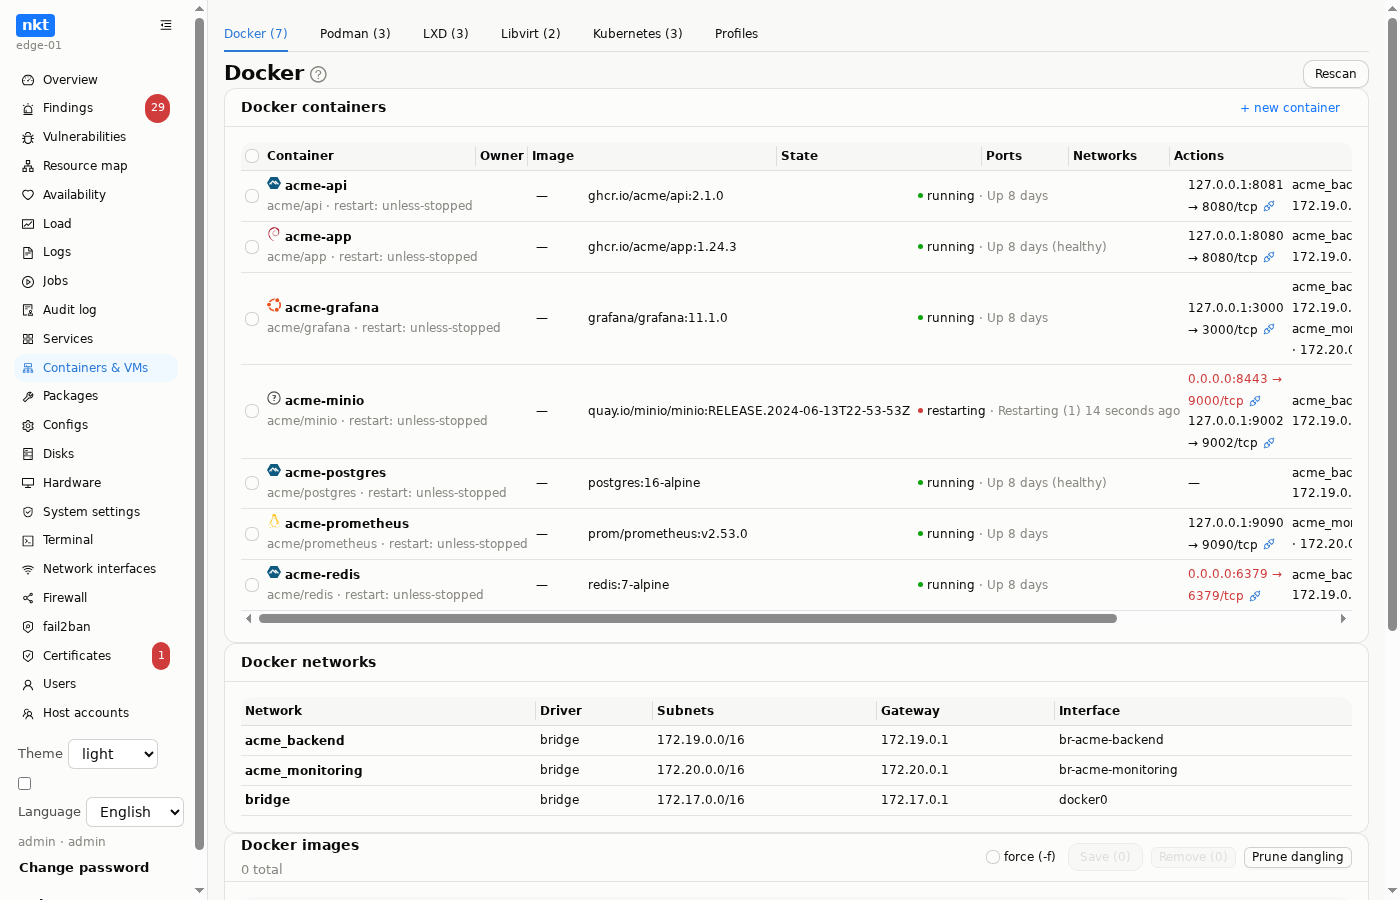This screenshot has width=1400, height=900.
Task: Click the Overview sidebar icon
Action: pyautogui.click(x=28, y=80)
